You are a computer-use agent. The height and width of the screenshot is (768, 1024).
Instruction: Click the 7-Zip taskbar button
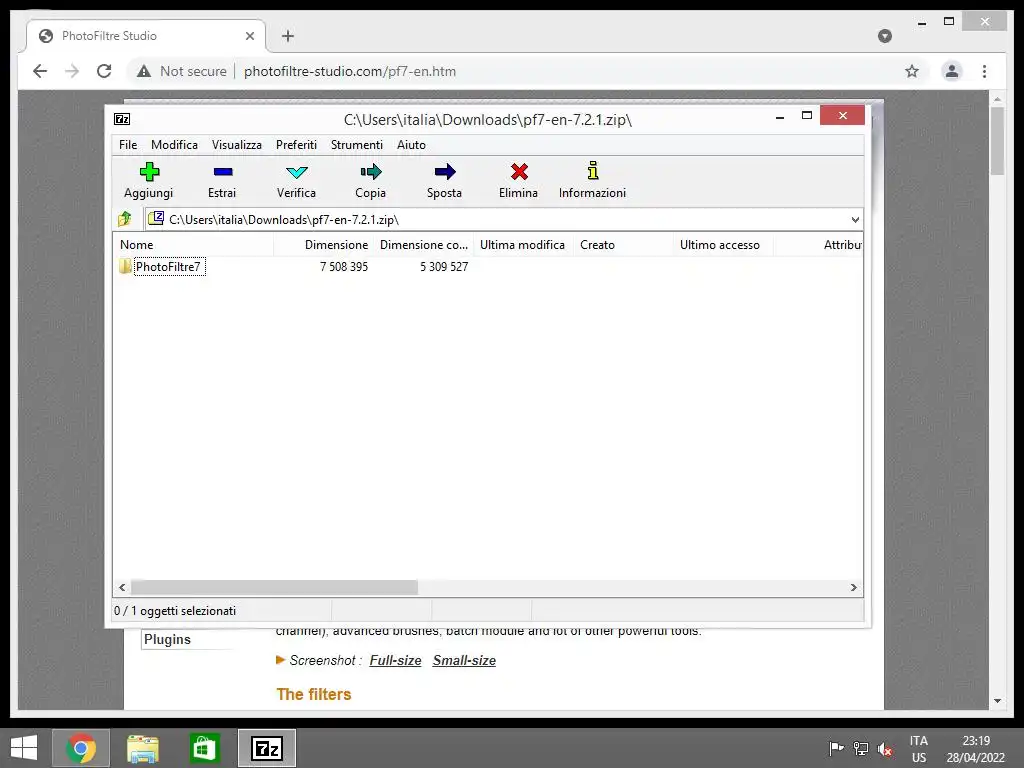(266, 748)
